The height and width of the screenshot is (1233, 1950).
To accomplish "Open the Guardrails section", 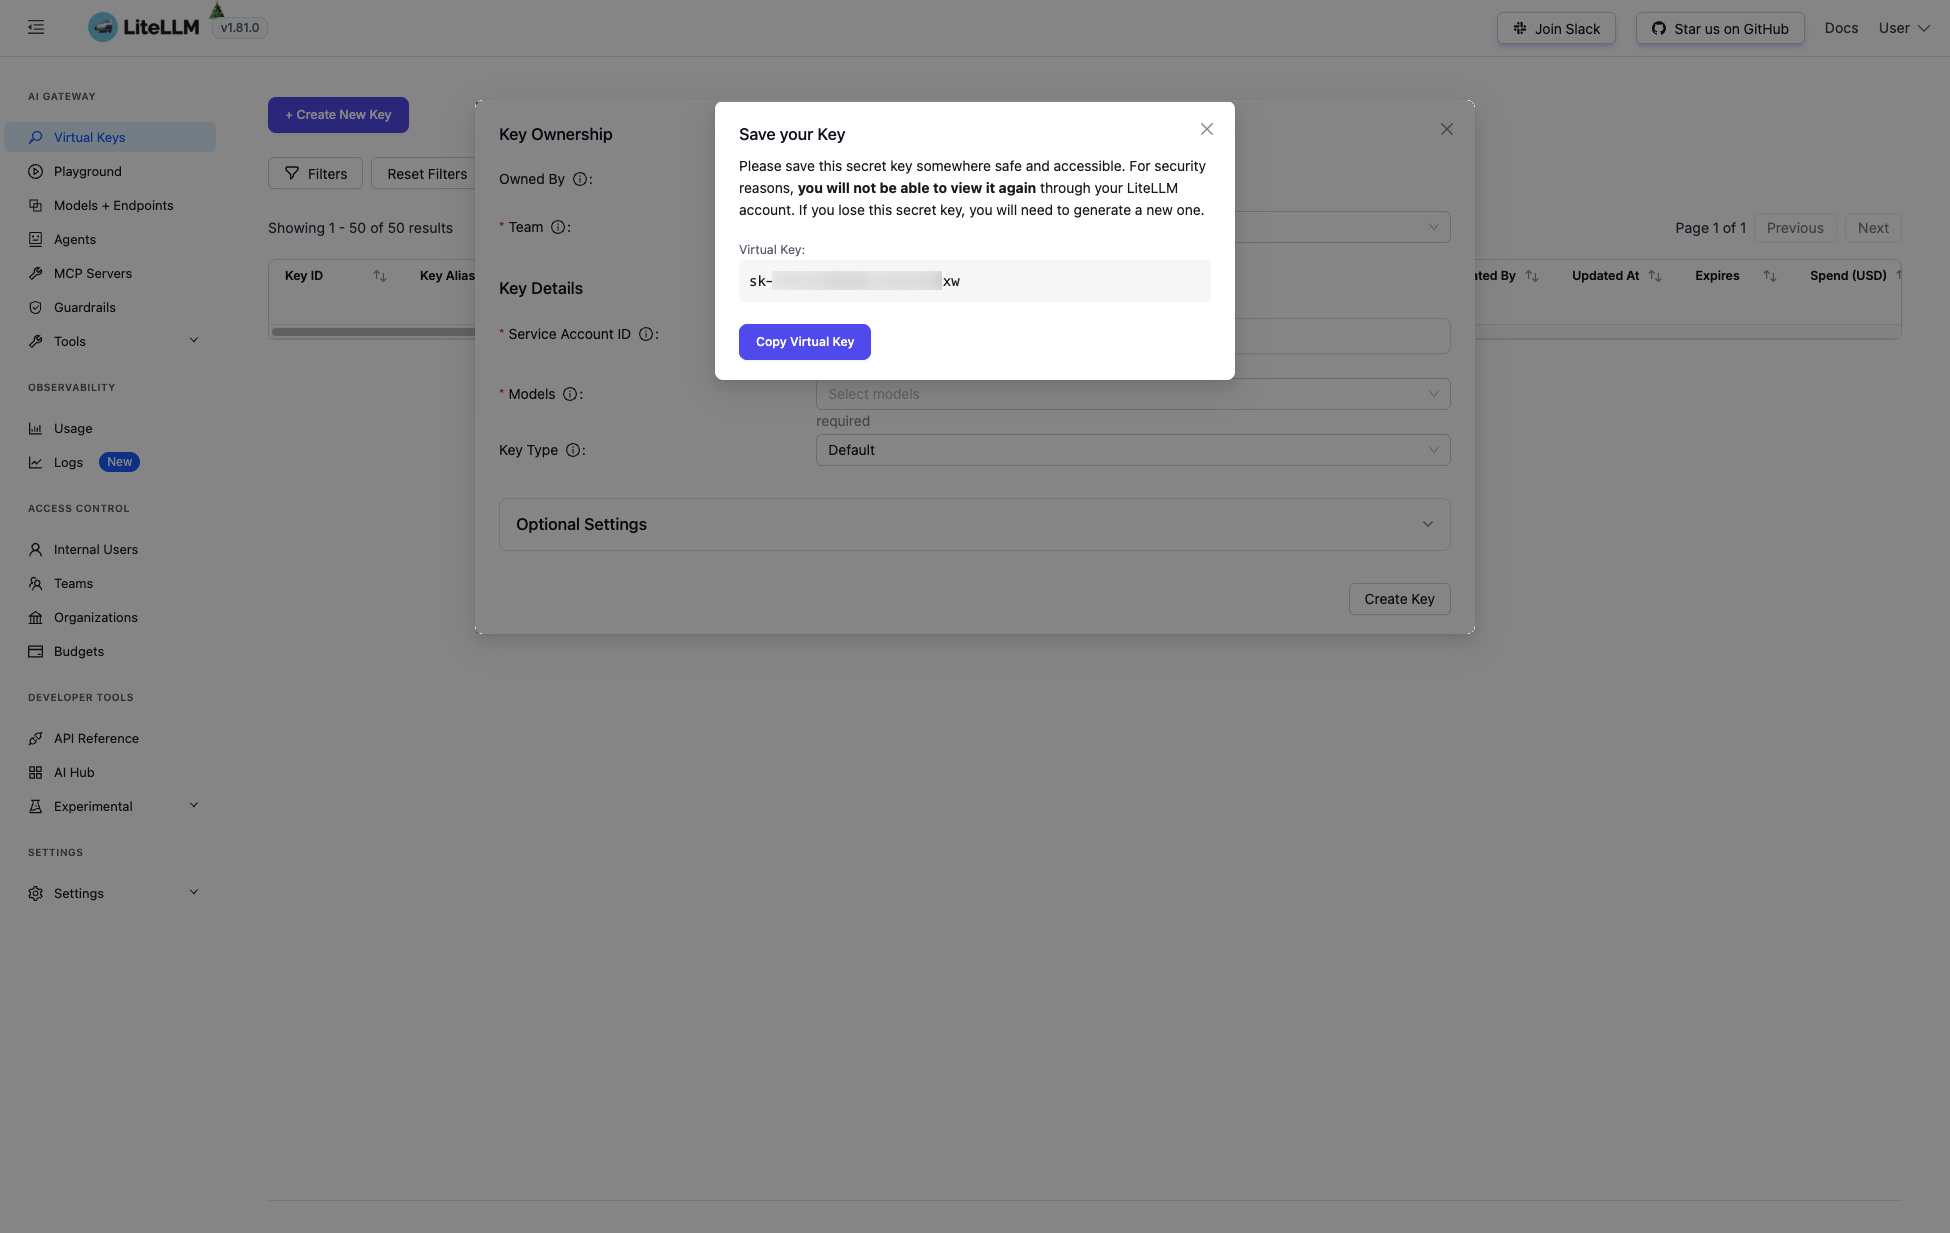I will [85, 307].
